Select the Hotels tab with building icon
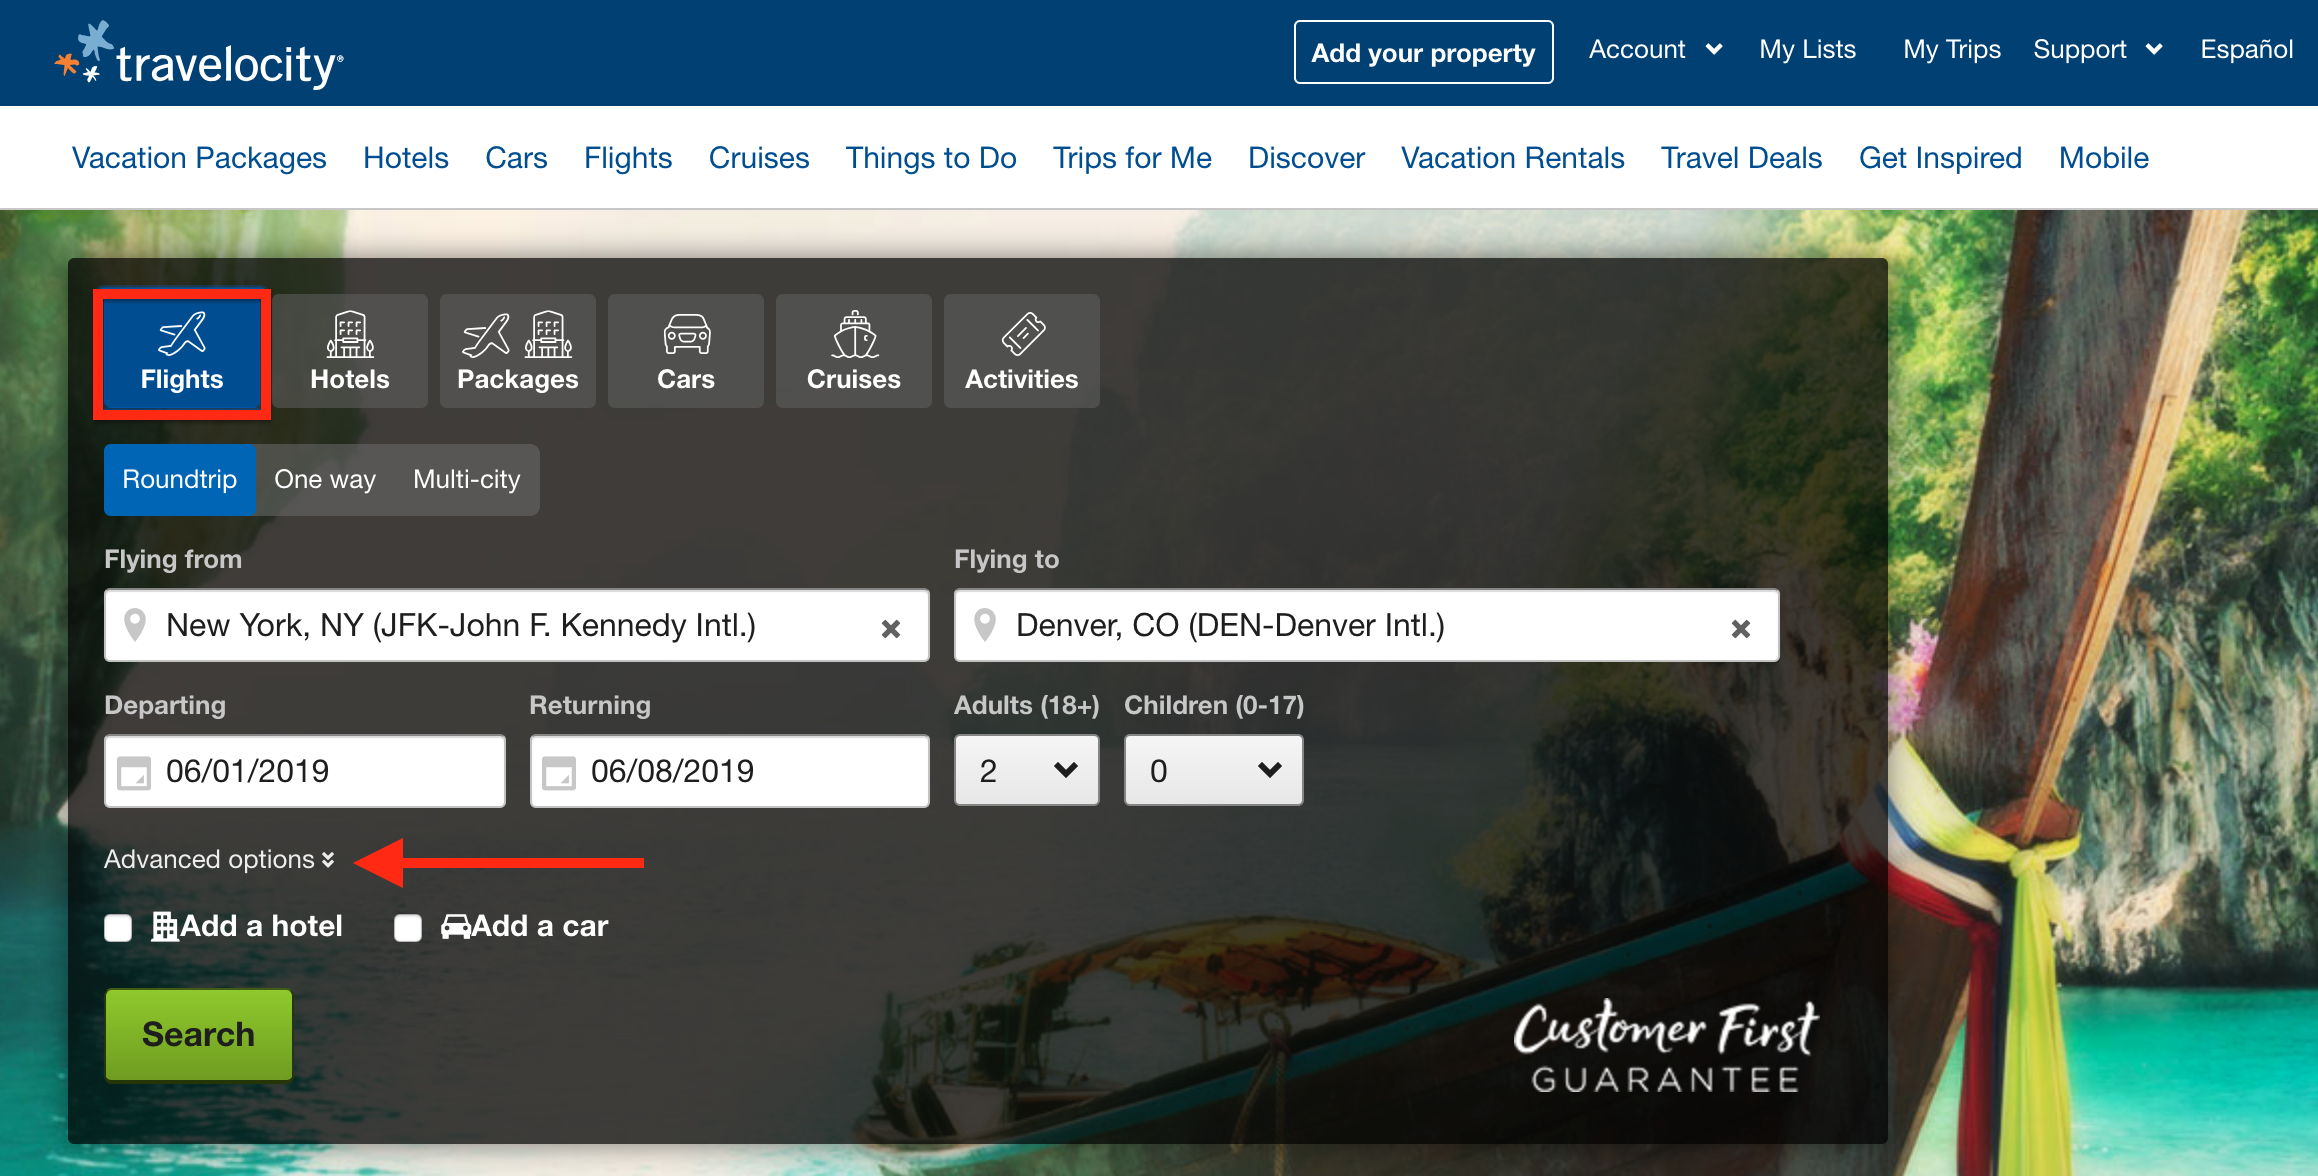This screenshot has width=2318, height=1176. (x=350, y=351)
